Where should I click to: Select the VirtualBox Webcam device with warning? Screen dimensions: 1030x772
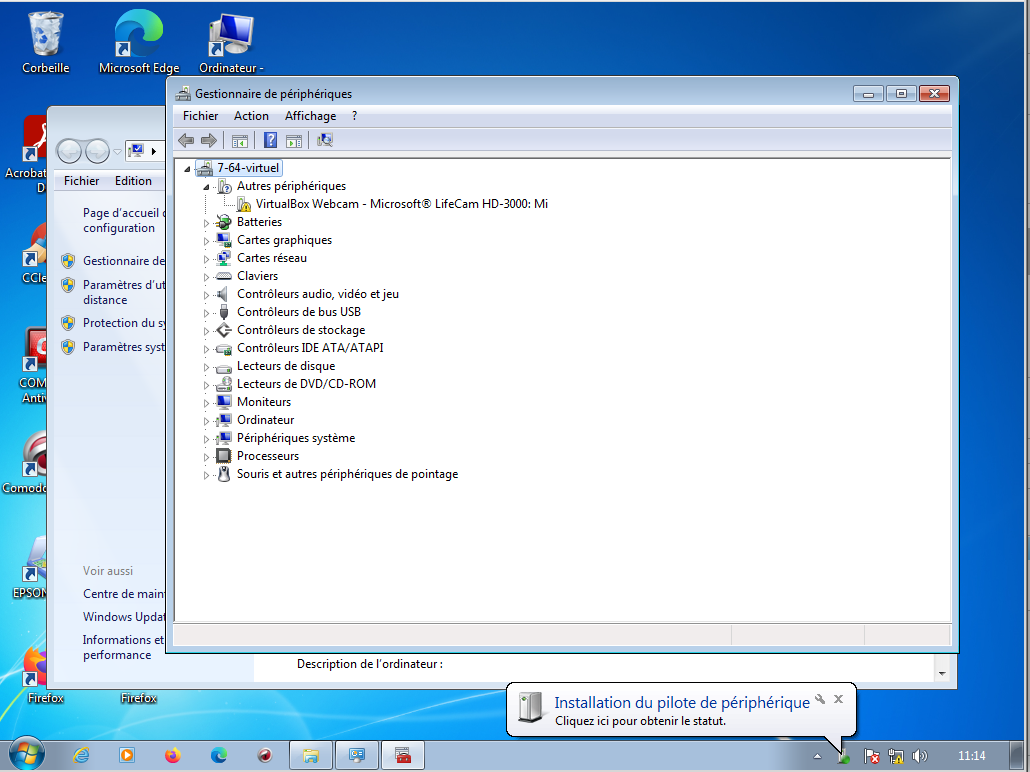[401, 204]
